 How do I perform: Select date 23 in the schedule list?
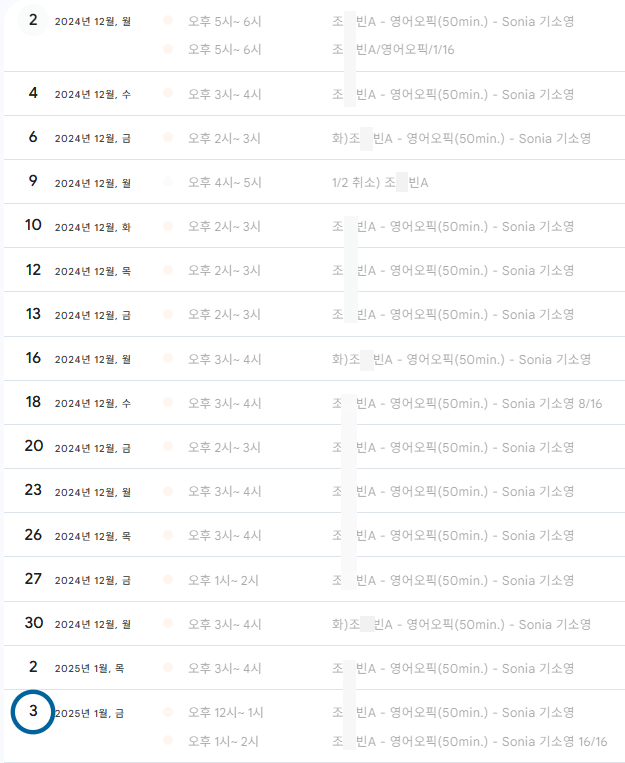[x=33, y=490]
